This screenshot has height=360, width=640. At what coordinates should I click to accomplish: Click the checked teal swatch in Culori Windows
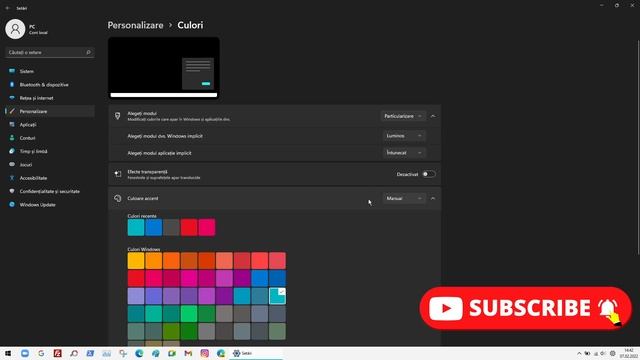coord(277,296)
